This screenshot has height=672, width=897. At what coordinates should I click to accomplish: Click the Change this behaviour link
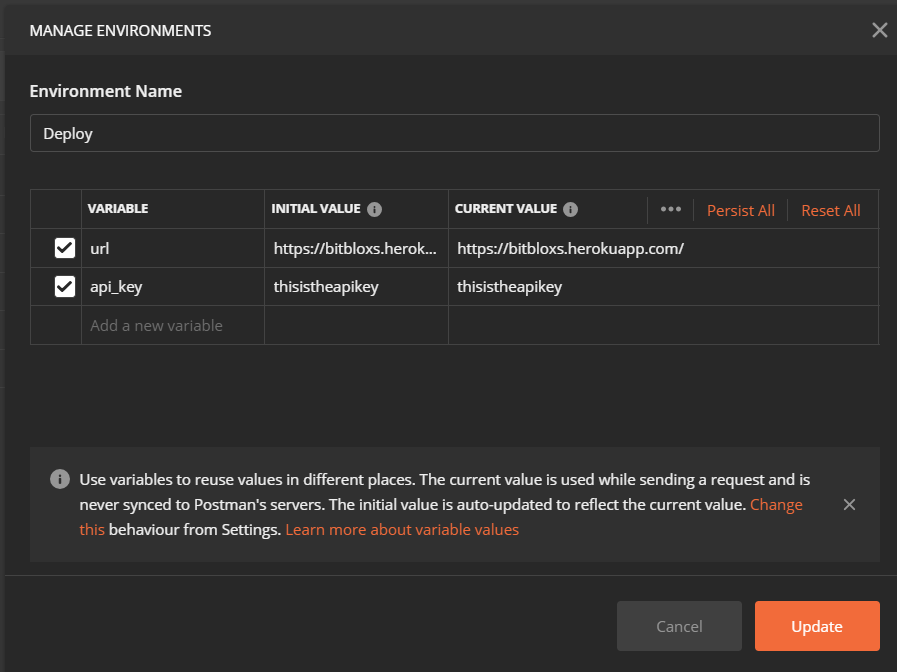click(x=776, y=505)
